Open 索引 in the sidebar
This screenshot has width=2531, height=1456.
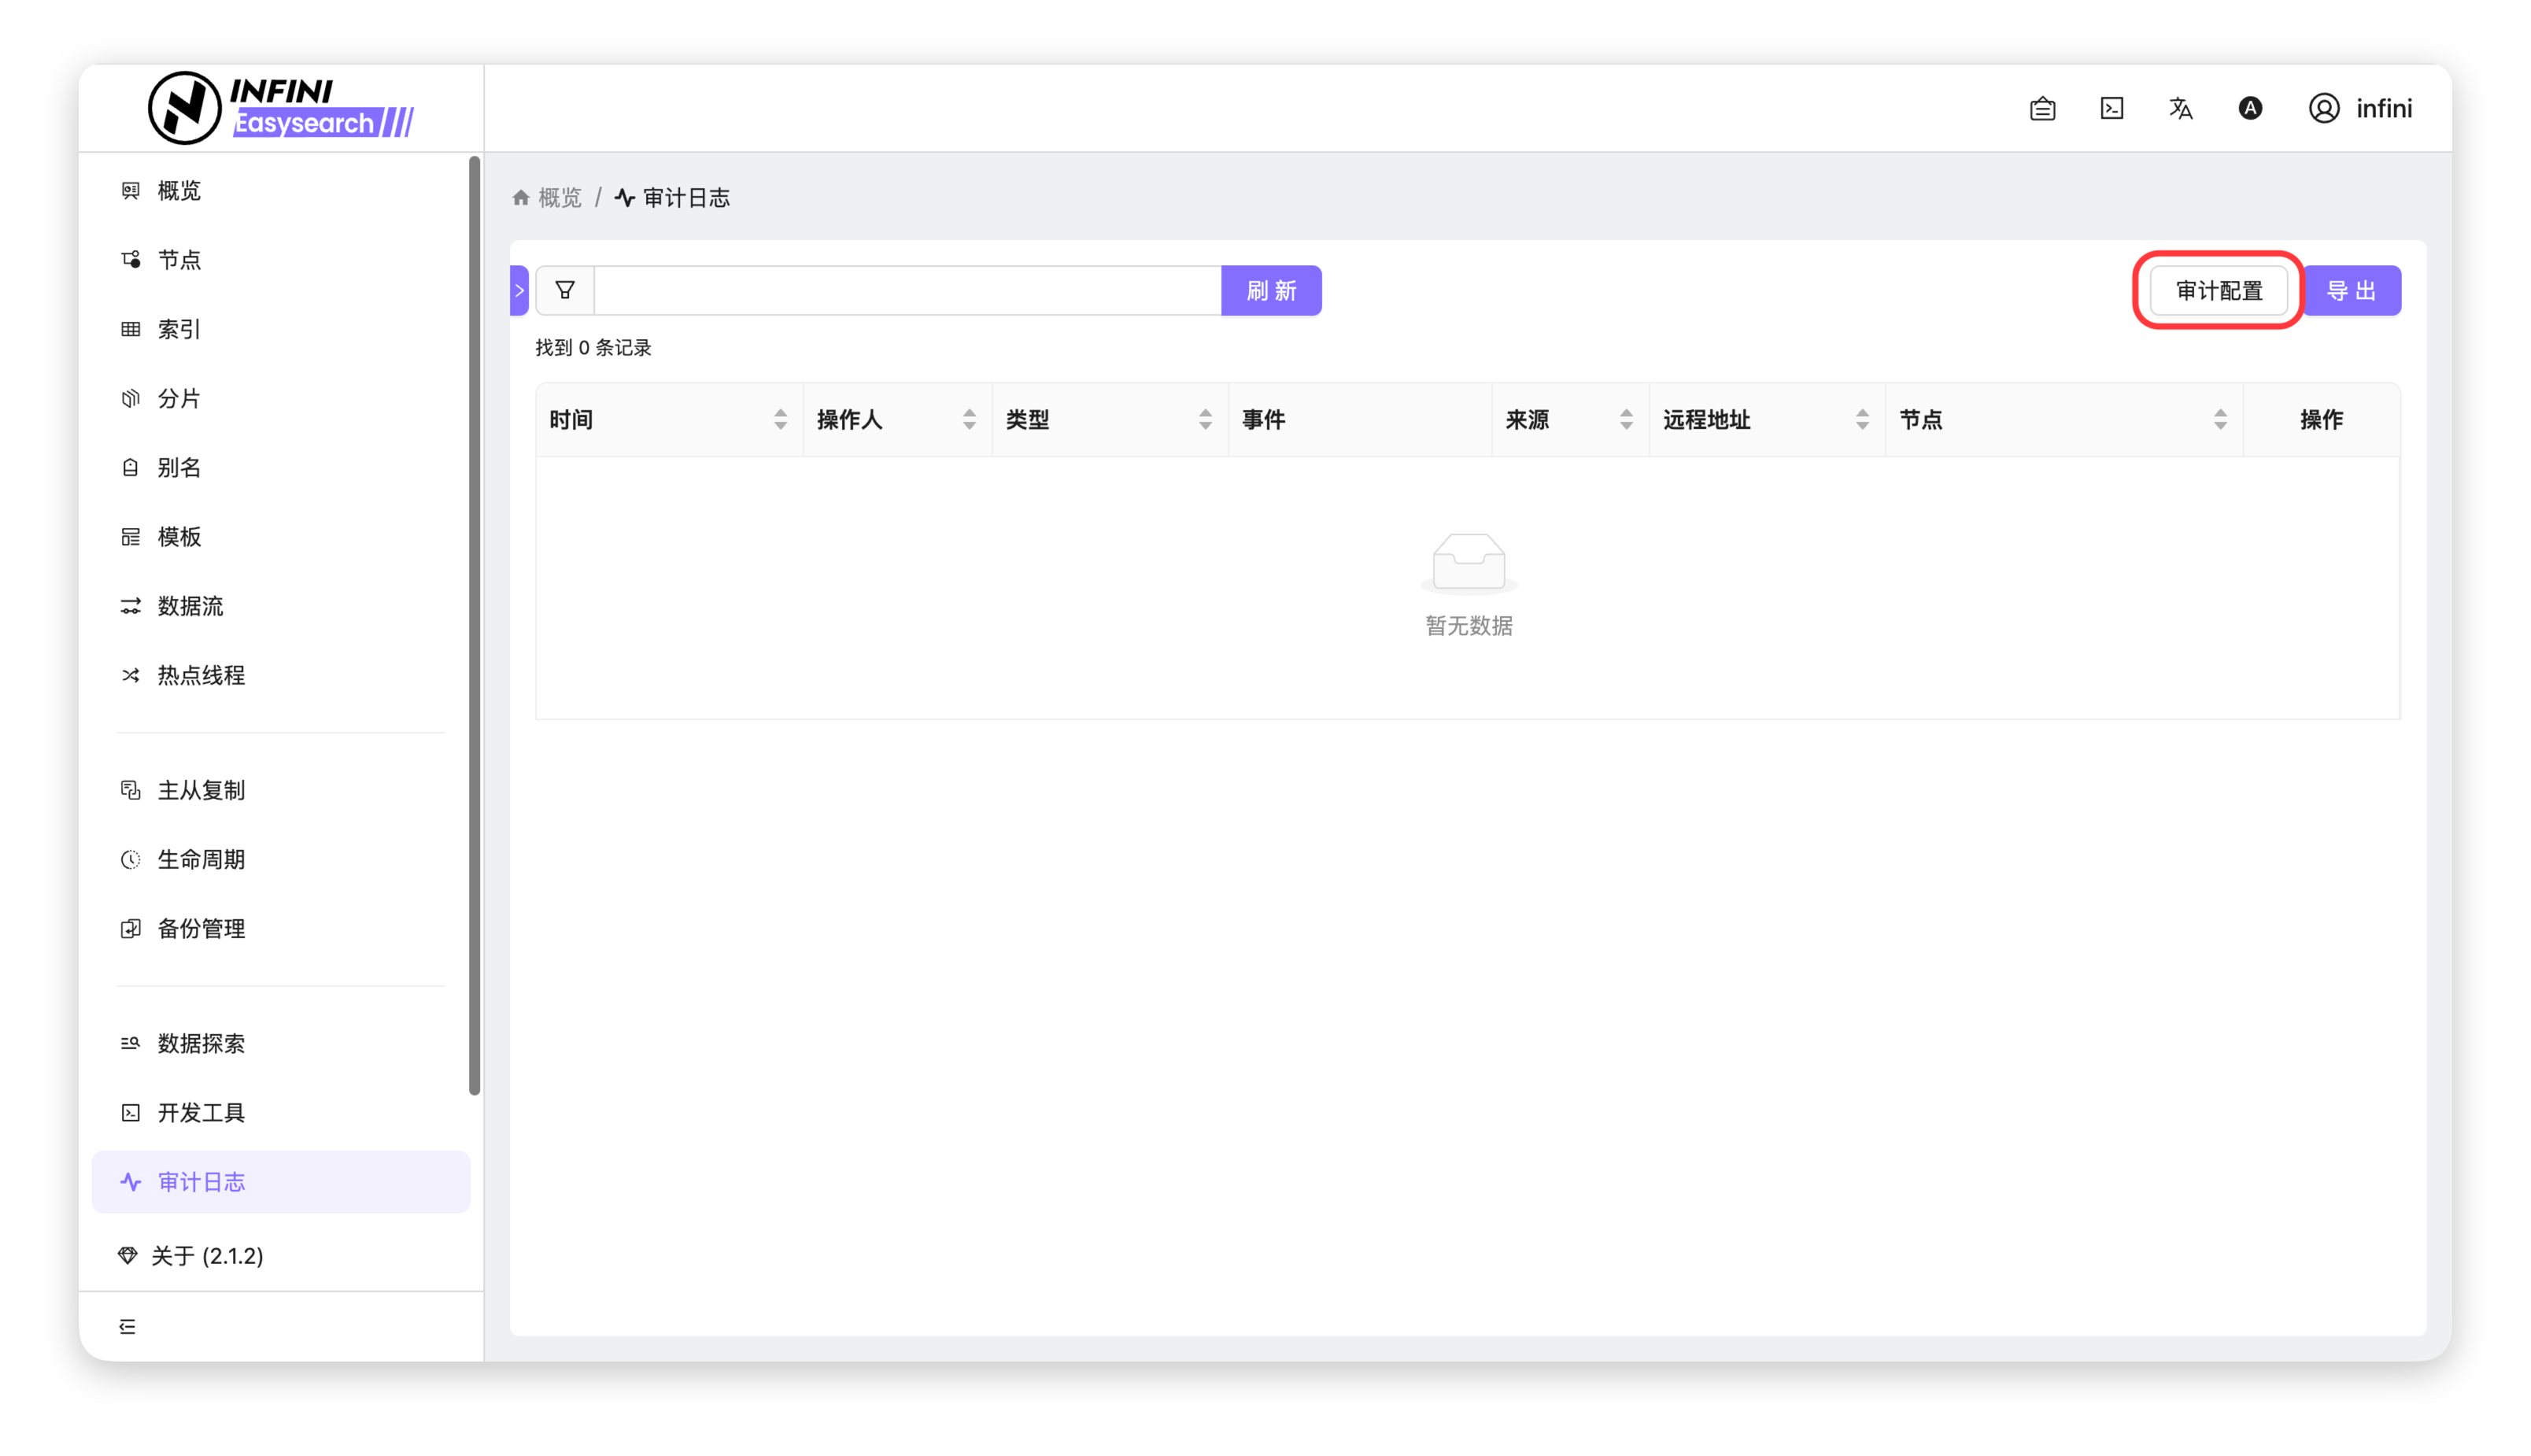180,329
